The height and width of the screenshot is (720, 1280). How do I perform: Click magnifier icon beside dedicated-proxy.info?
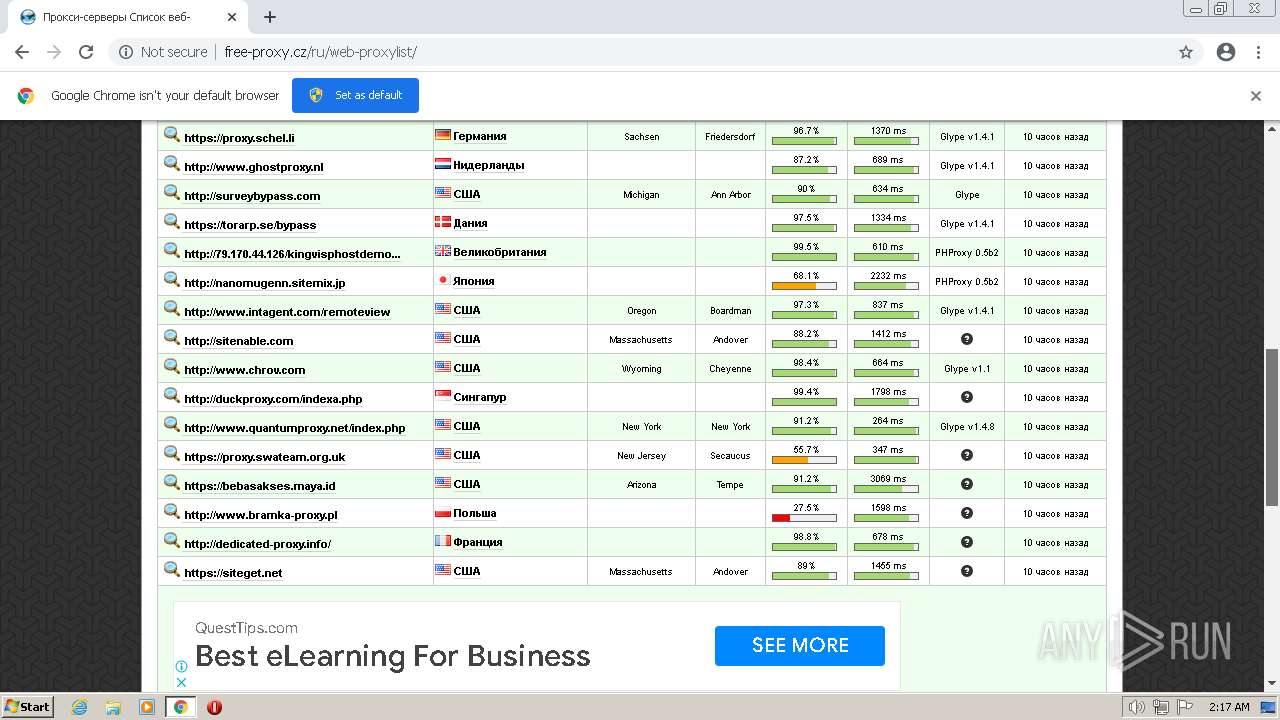pos(172,541)
